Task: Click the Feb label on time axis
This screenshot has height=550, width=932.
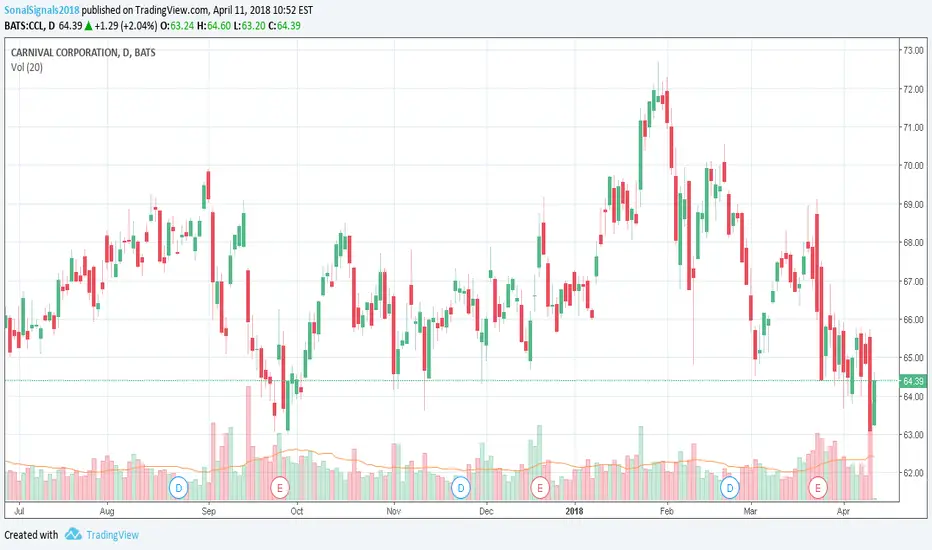Action: pyautogui.click(x=667, y=511)
